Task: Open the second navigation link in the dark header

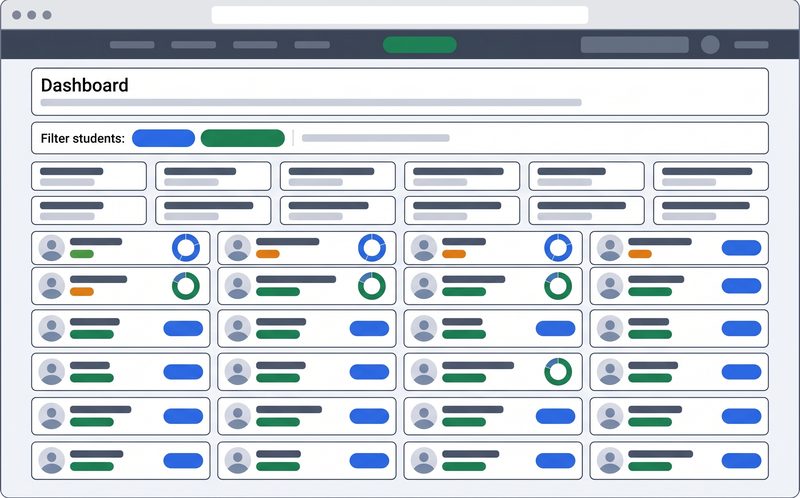Action: coord(193,45)
